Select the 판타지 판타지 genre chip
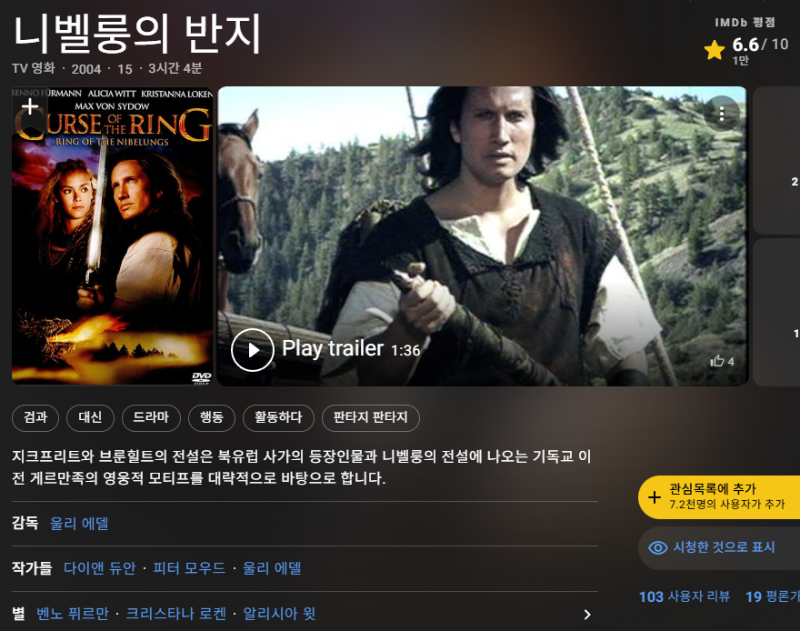 pos(370,418)
